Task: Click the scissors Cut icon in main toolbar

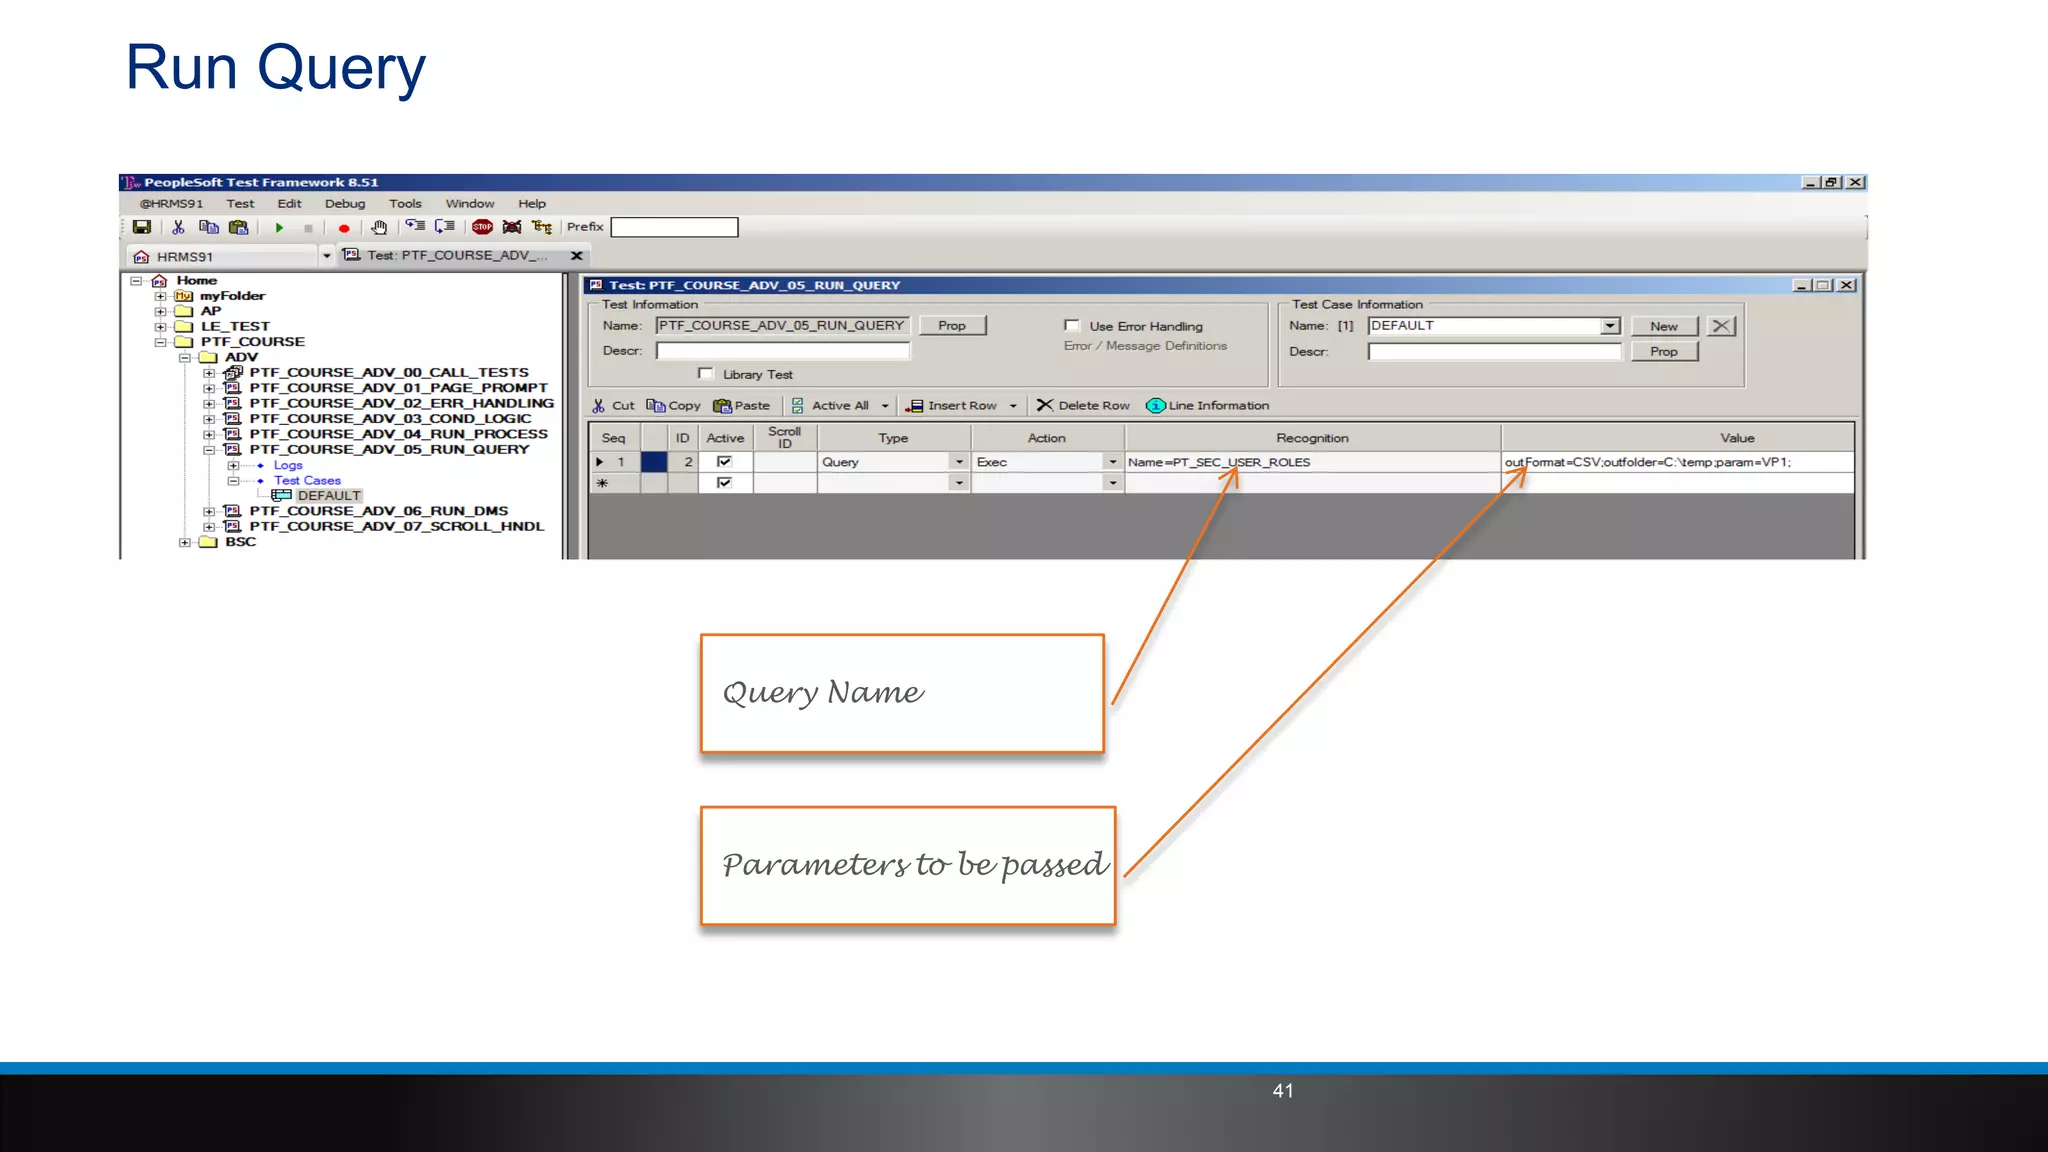Action: [178, 227]
